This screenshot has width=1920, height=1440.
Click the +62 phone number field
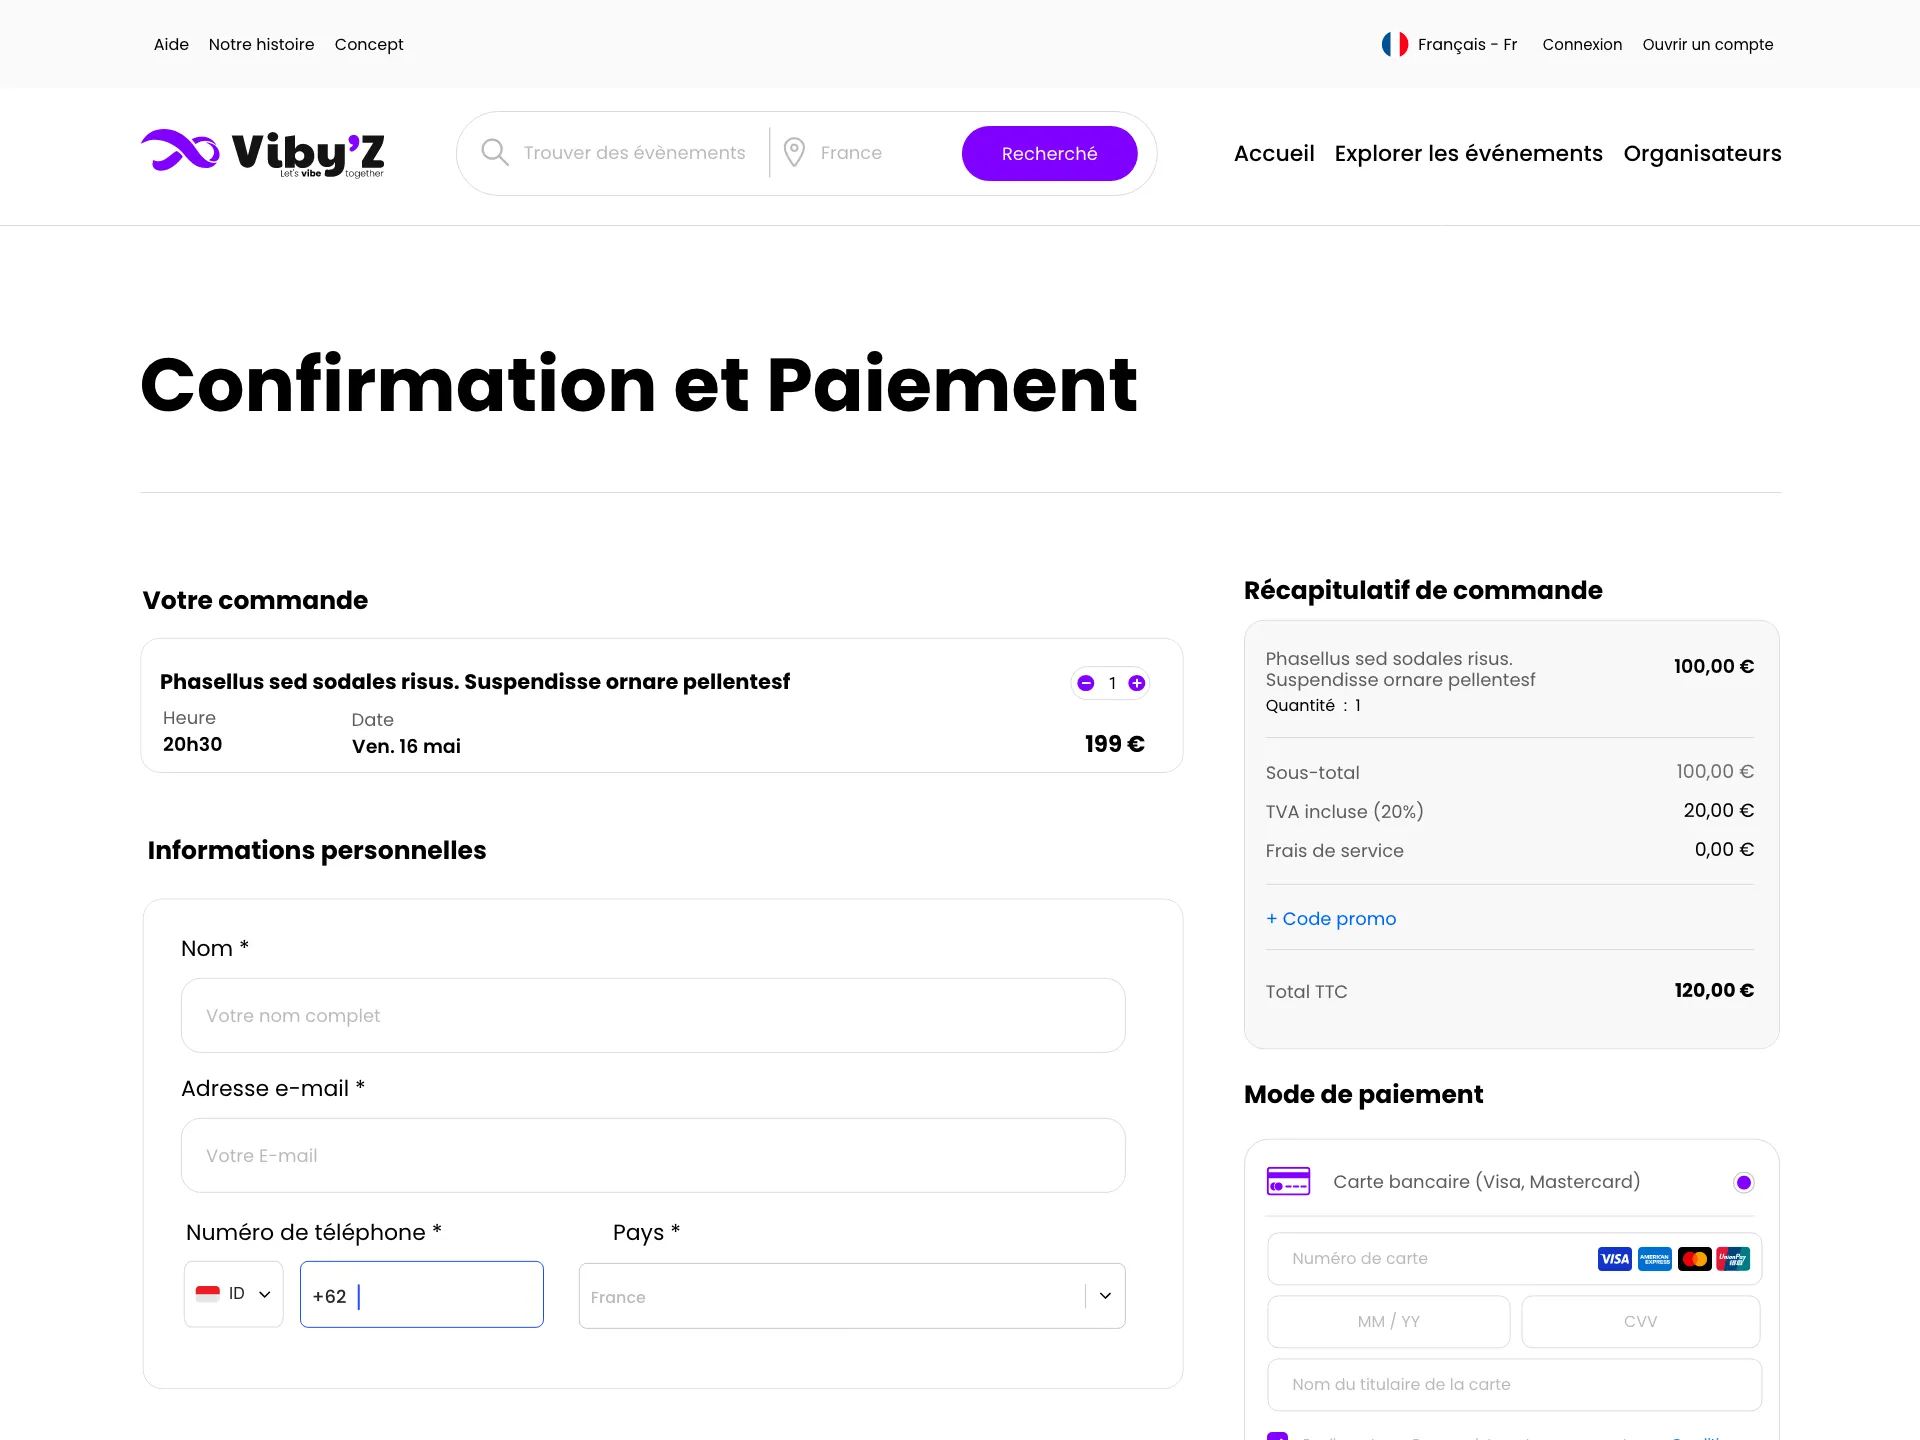tap(421, 1294)
